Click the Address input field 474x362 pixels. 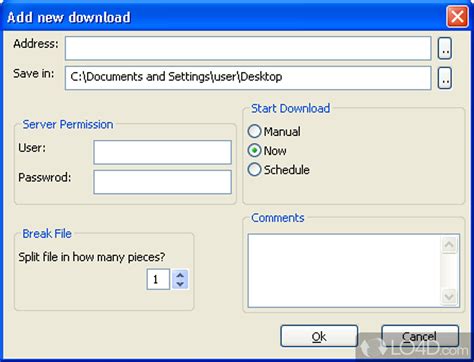(x=248, y=48)
